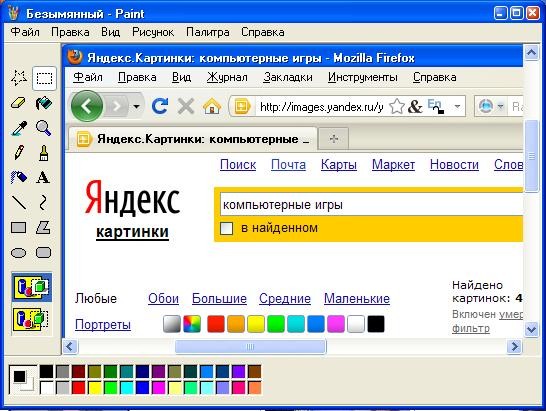Click the 'Поиск' link
The height and width of the screenshot is (411, 546).
click(238, 164)
